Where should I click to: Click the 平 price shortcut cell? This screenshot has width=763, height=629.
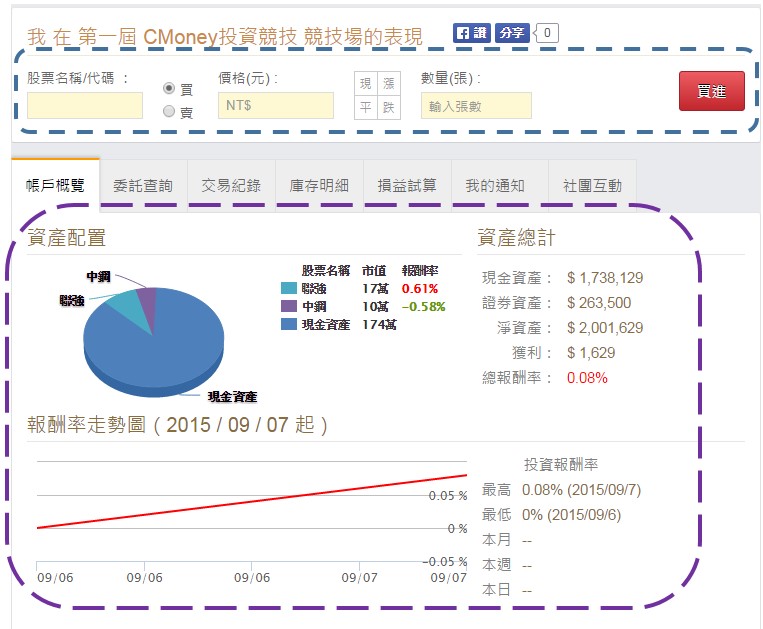365,108
